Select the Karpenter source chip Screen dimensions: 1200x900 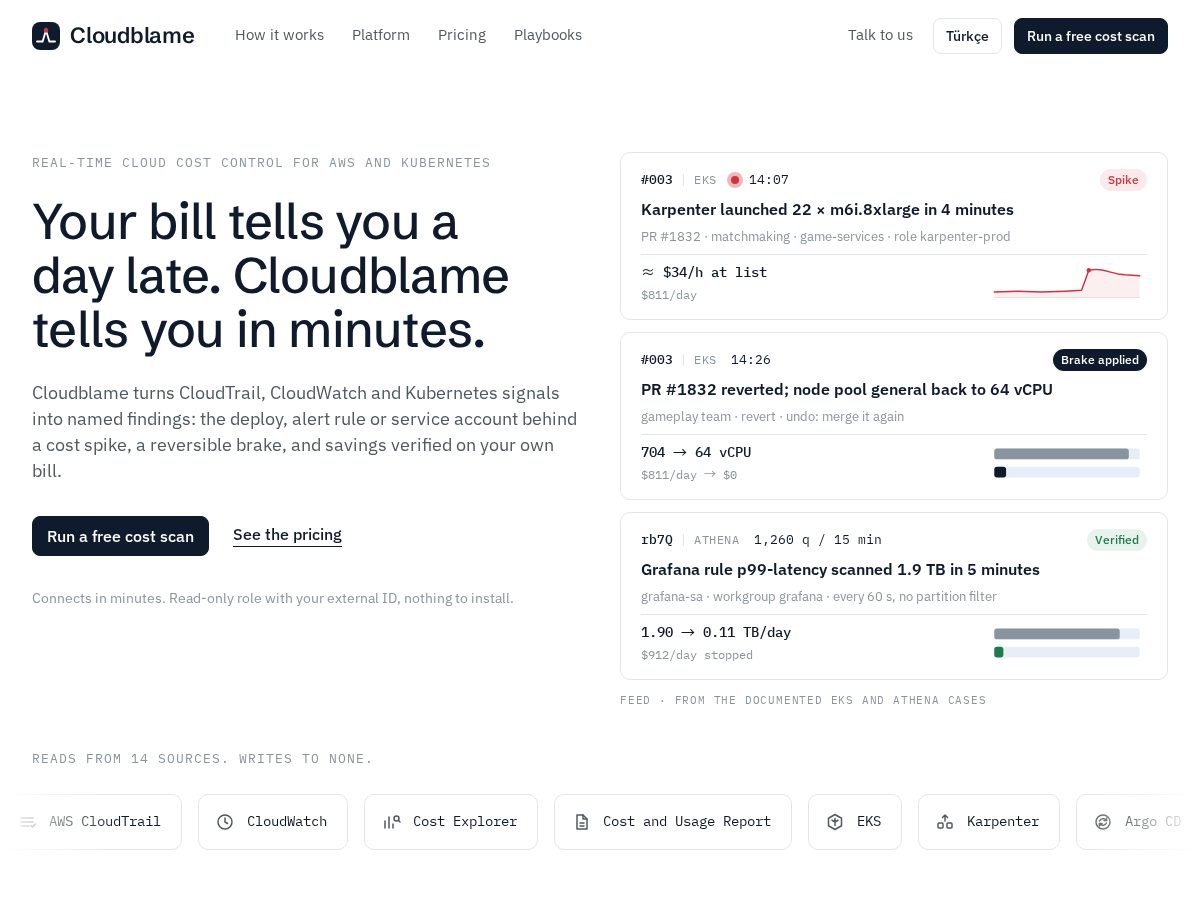989,822
